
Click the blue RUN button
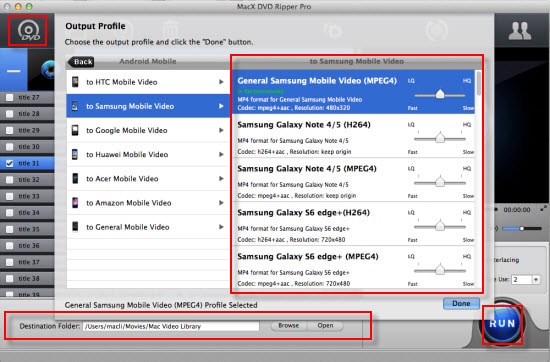(x=502, y=323)
